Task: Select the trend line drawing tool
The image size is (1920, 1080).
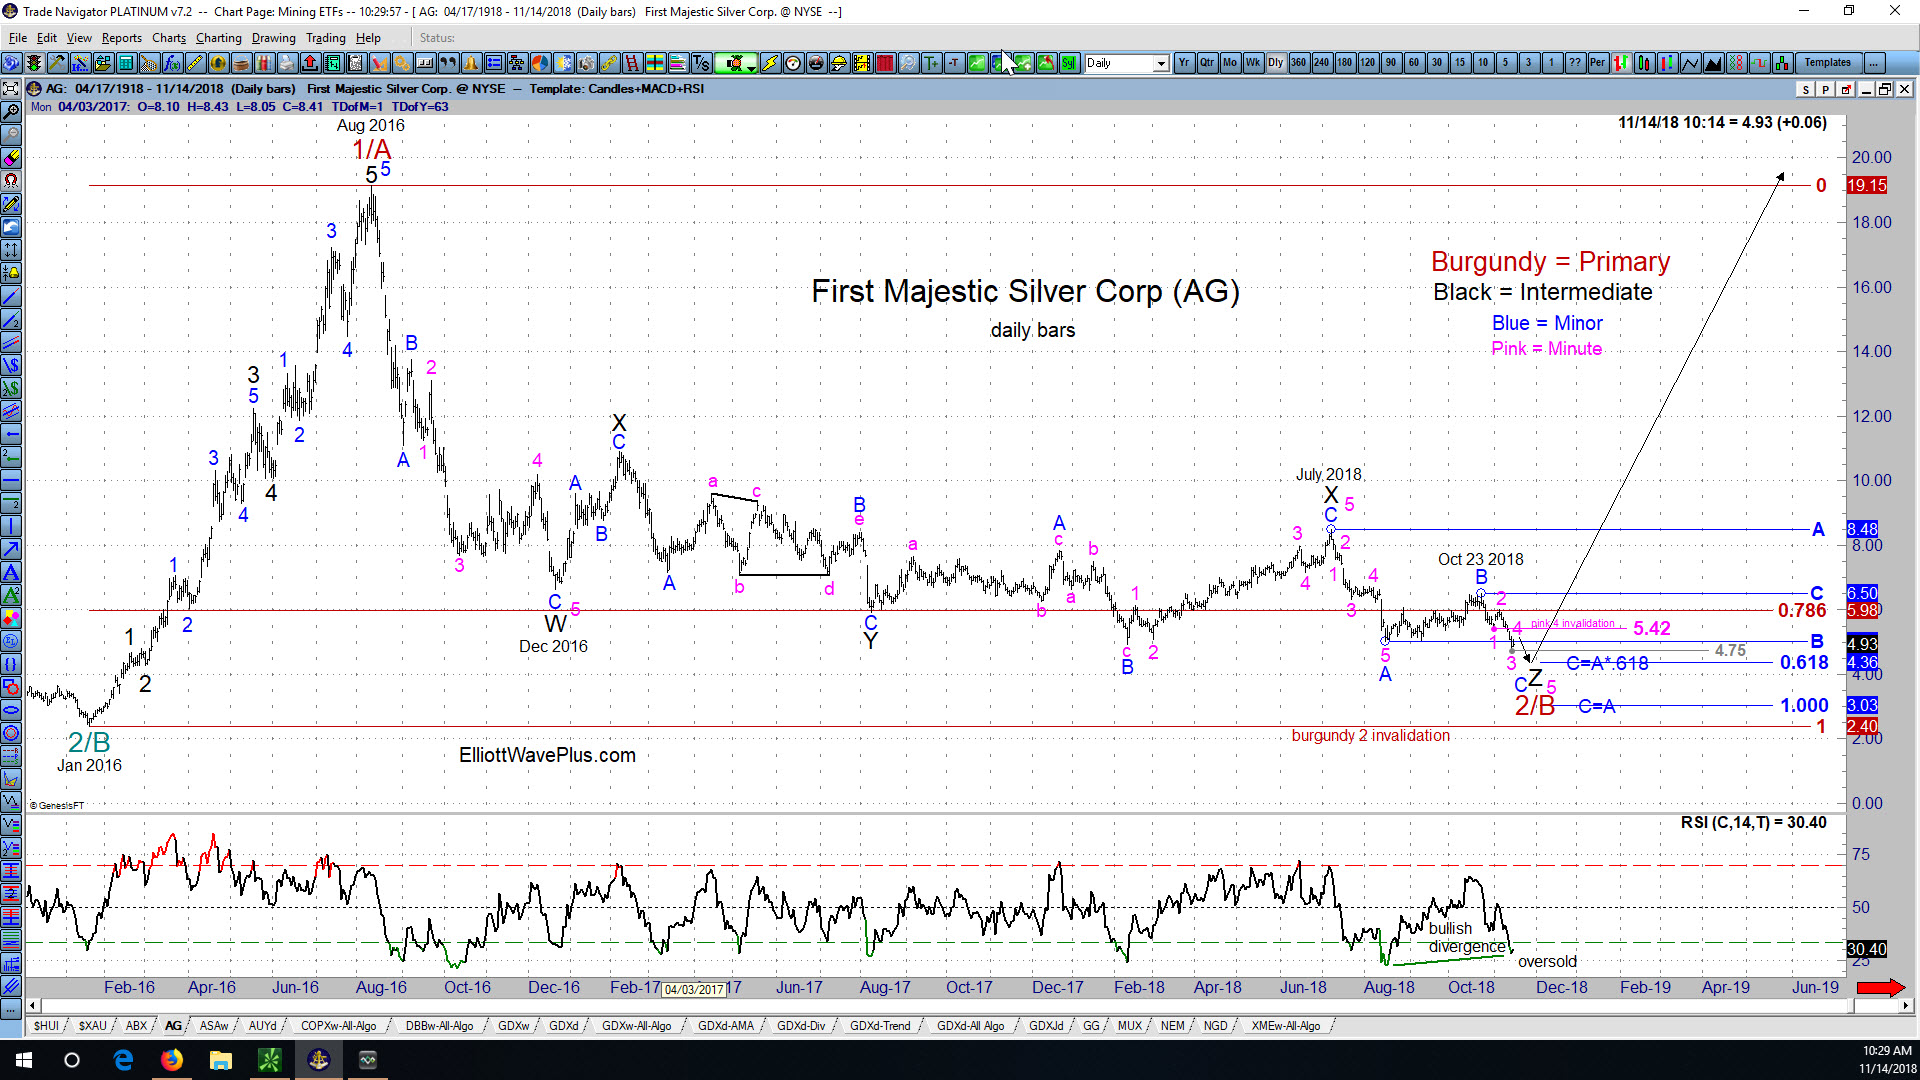Action: (11, 296)
